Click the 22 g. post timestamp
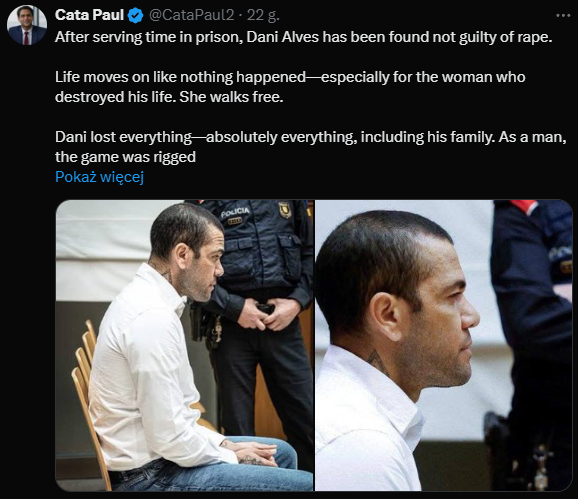 click(263, 15)
